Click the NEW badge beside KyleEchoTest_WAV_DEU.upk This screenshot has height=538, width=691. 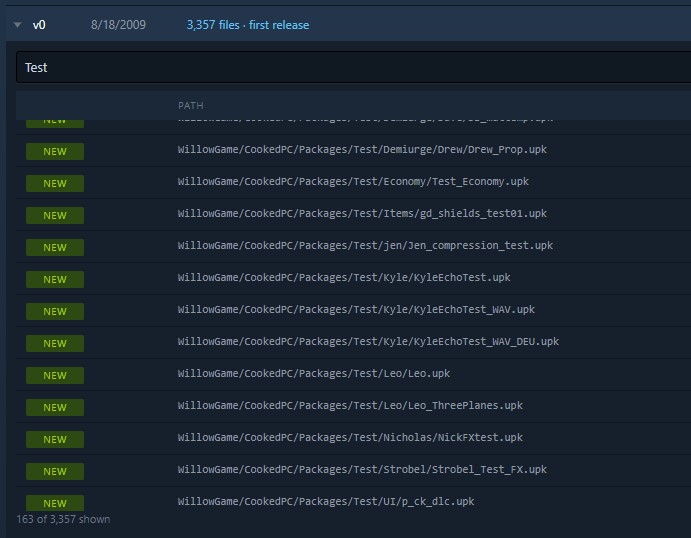point(55,344)
